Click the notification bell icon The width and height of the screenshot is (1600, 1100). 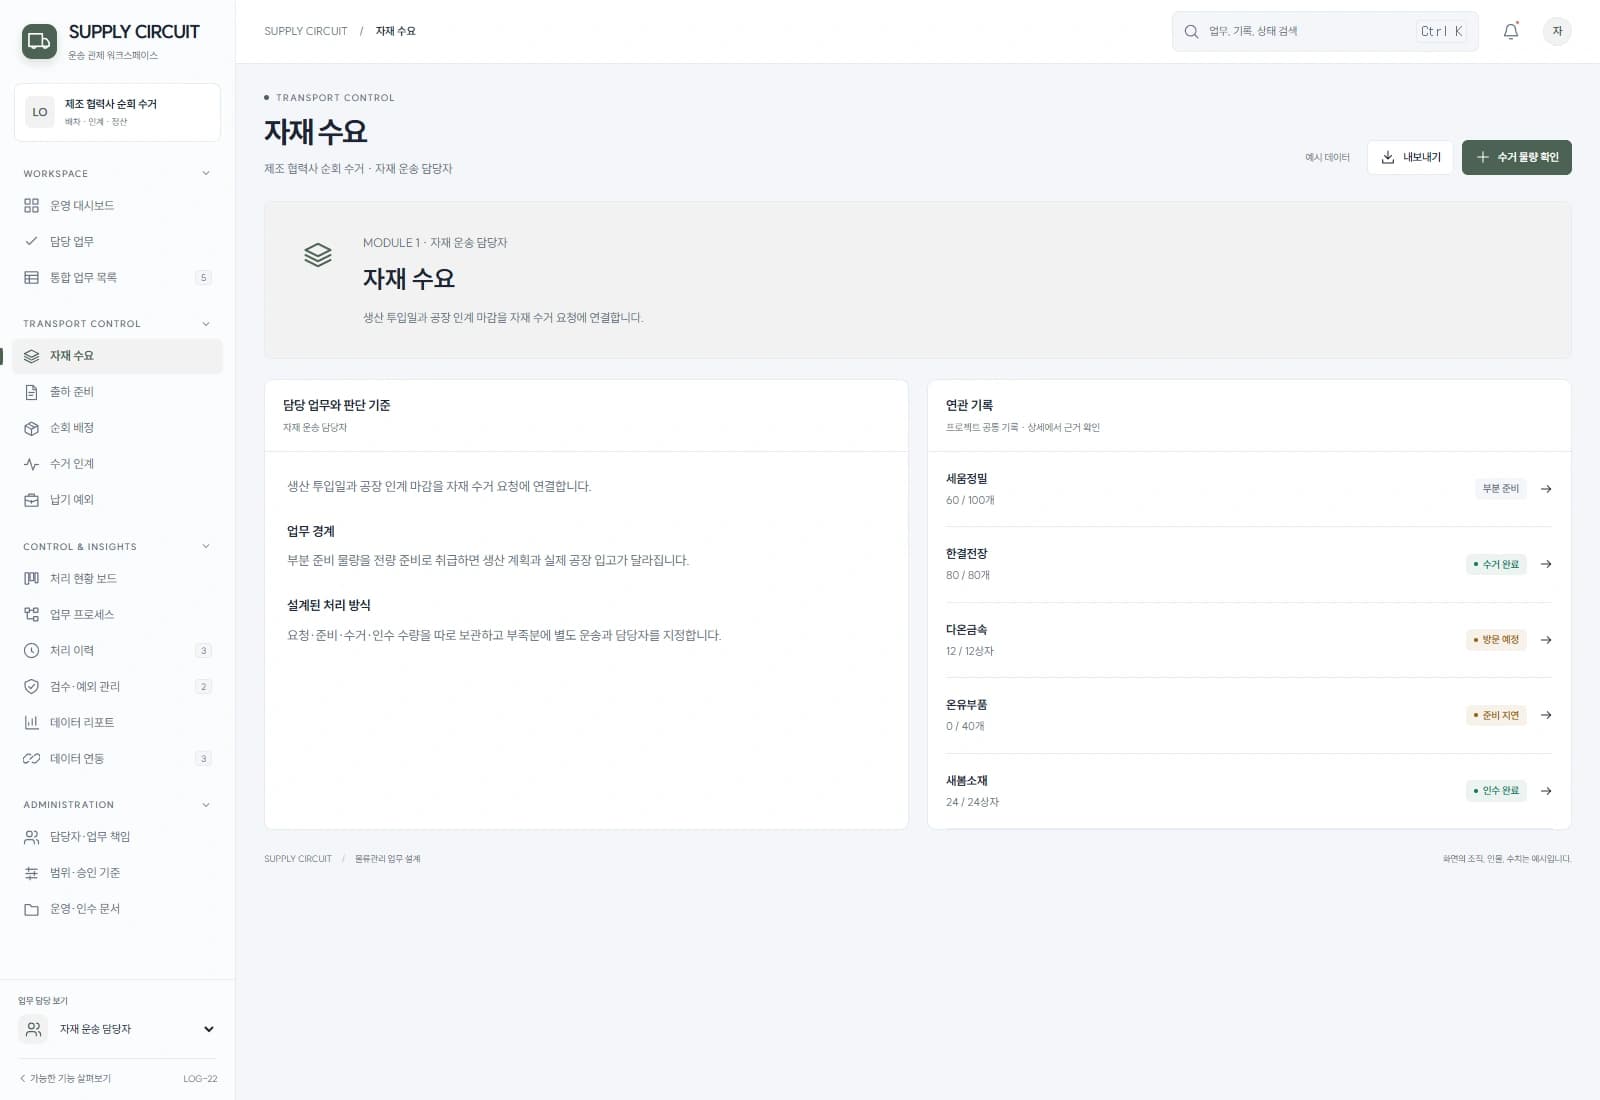[1511, 31]
